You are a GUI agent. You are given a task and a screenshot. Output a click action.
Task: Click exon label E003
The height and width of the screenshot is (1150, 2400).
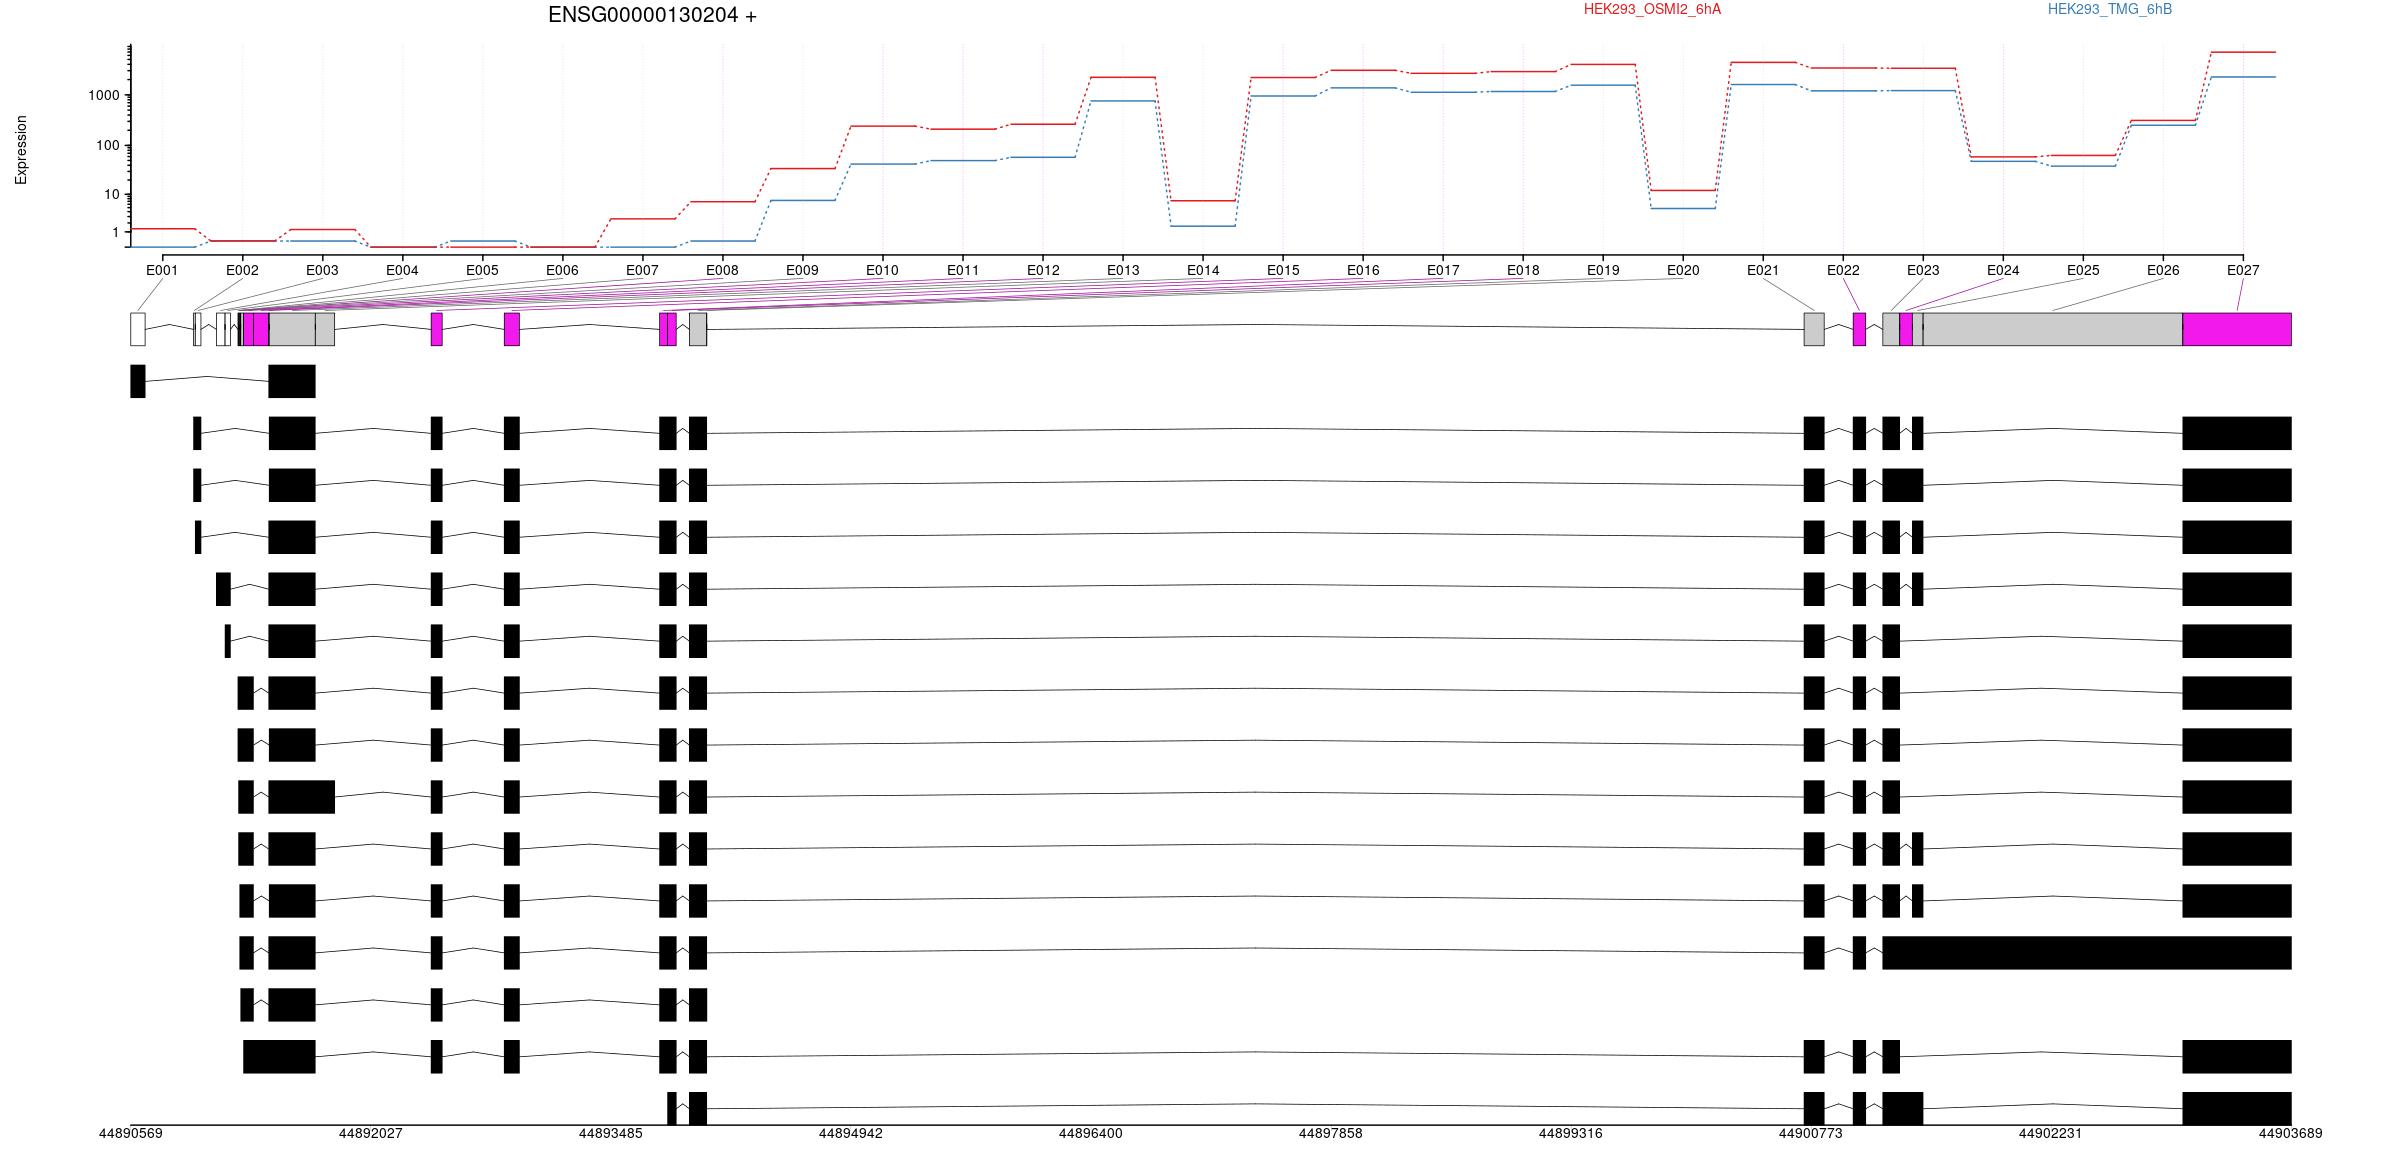pos(322,270)
